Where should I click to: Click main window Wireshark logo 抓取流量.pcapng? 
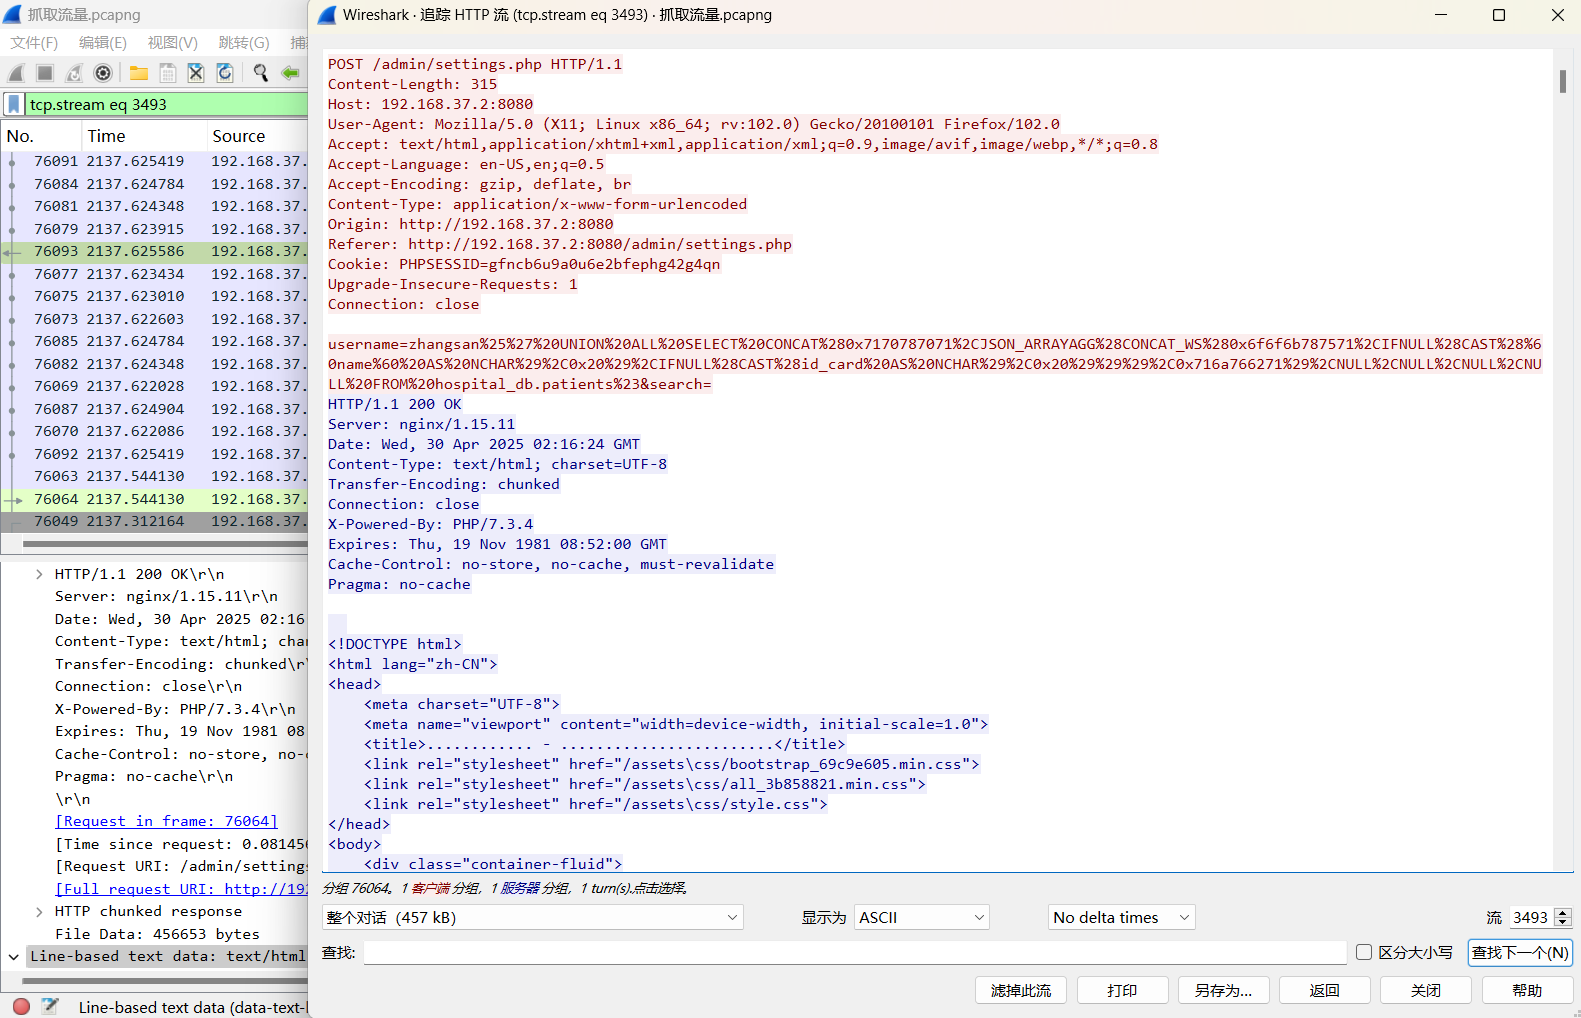point(12,14)
